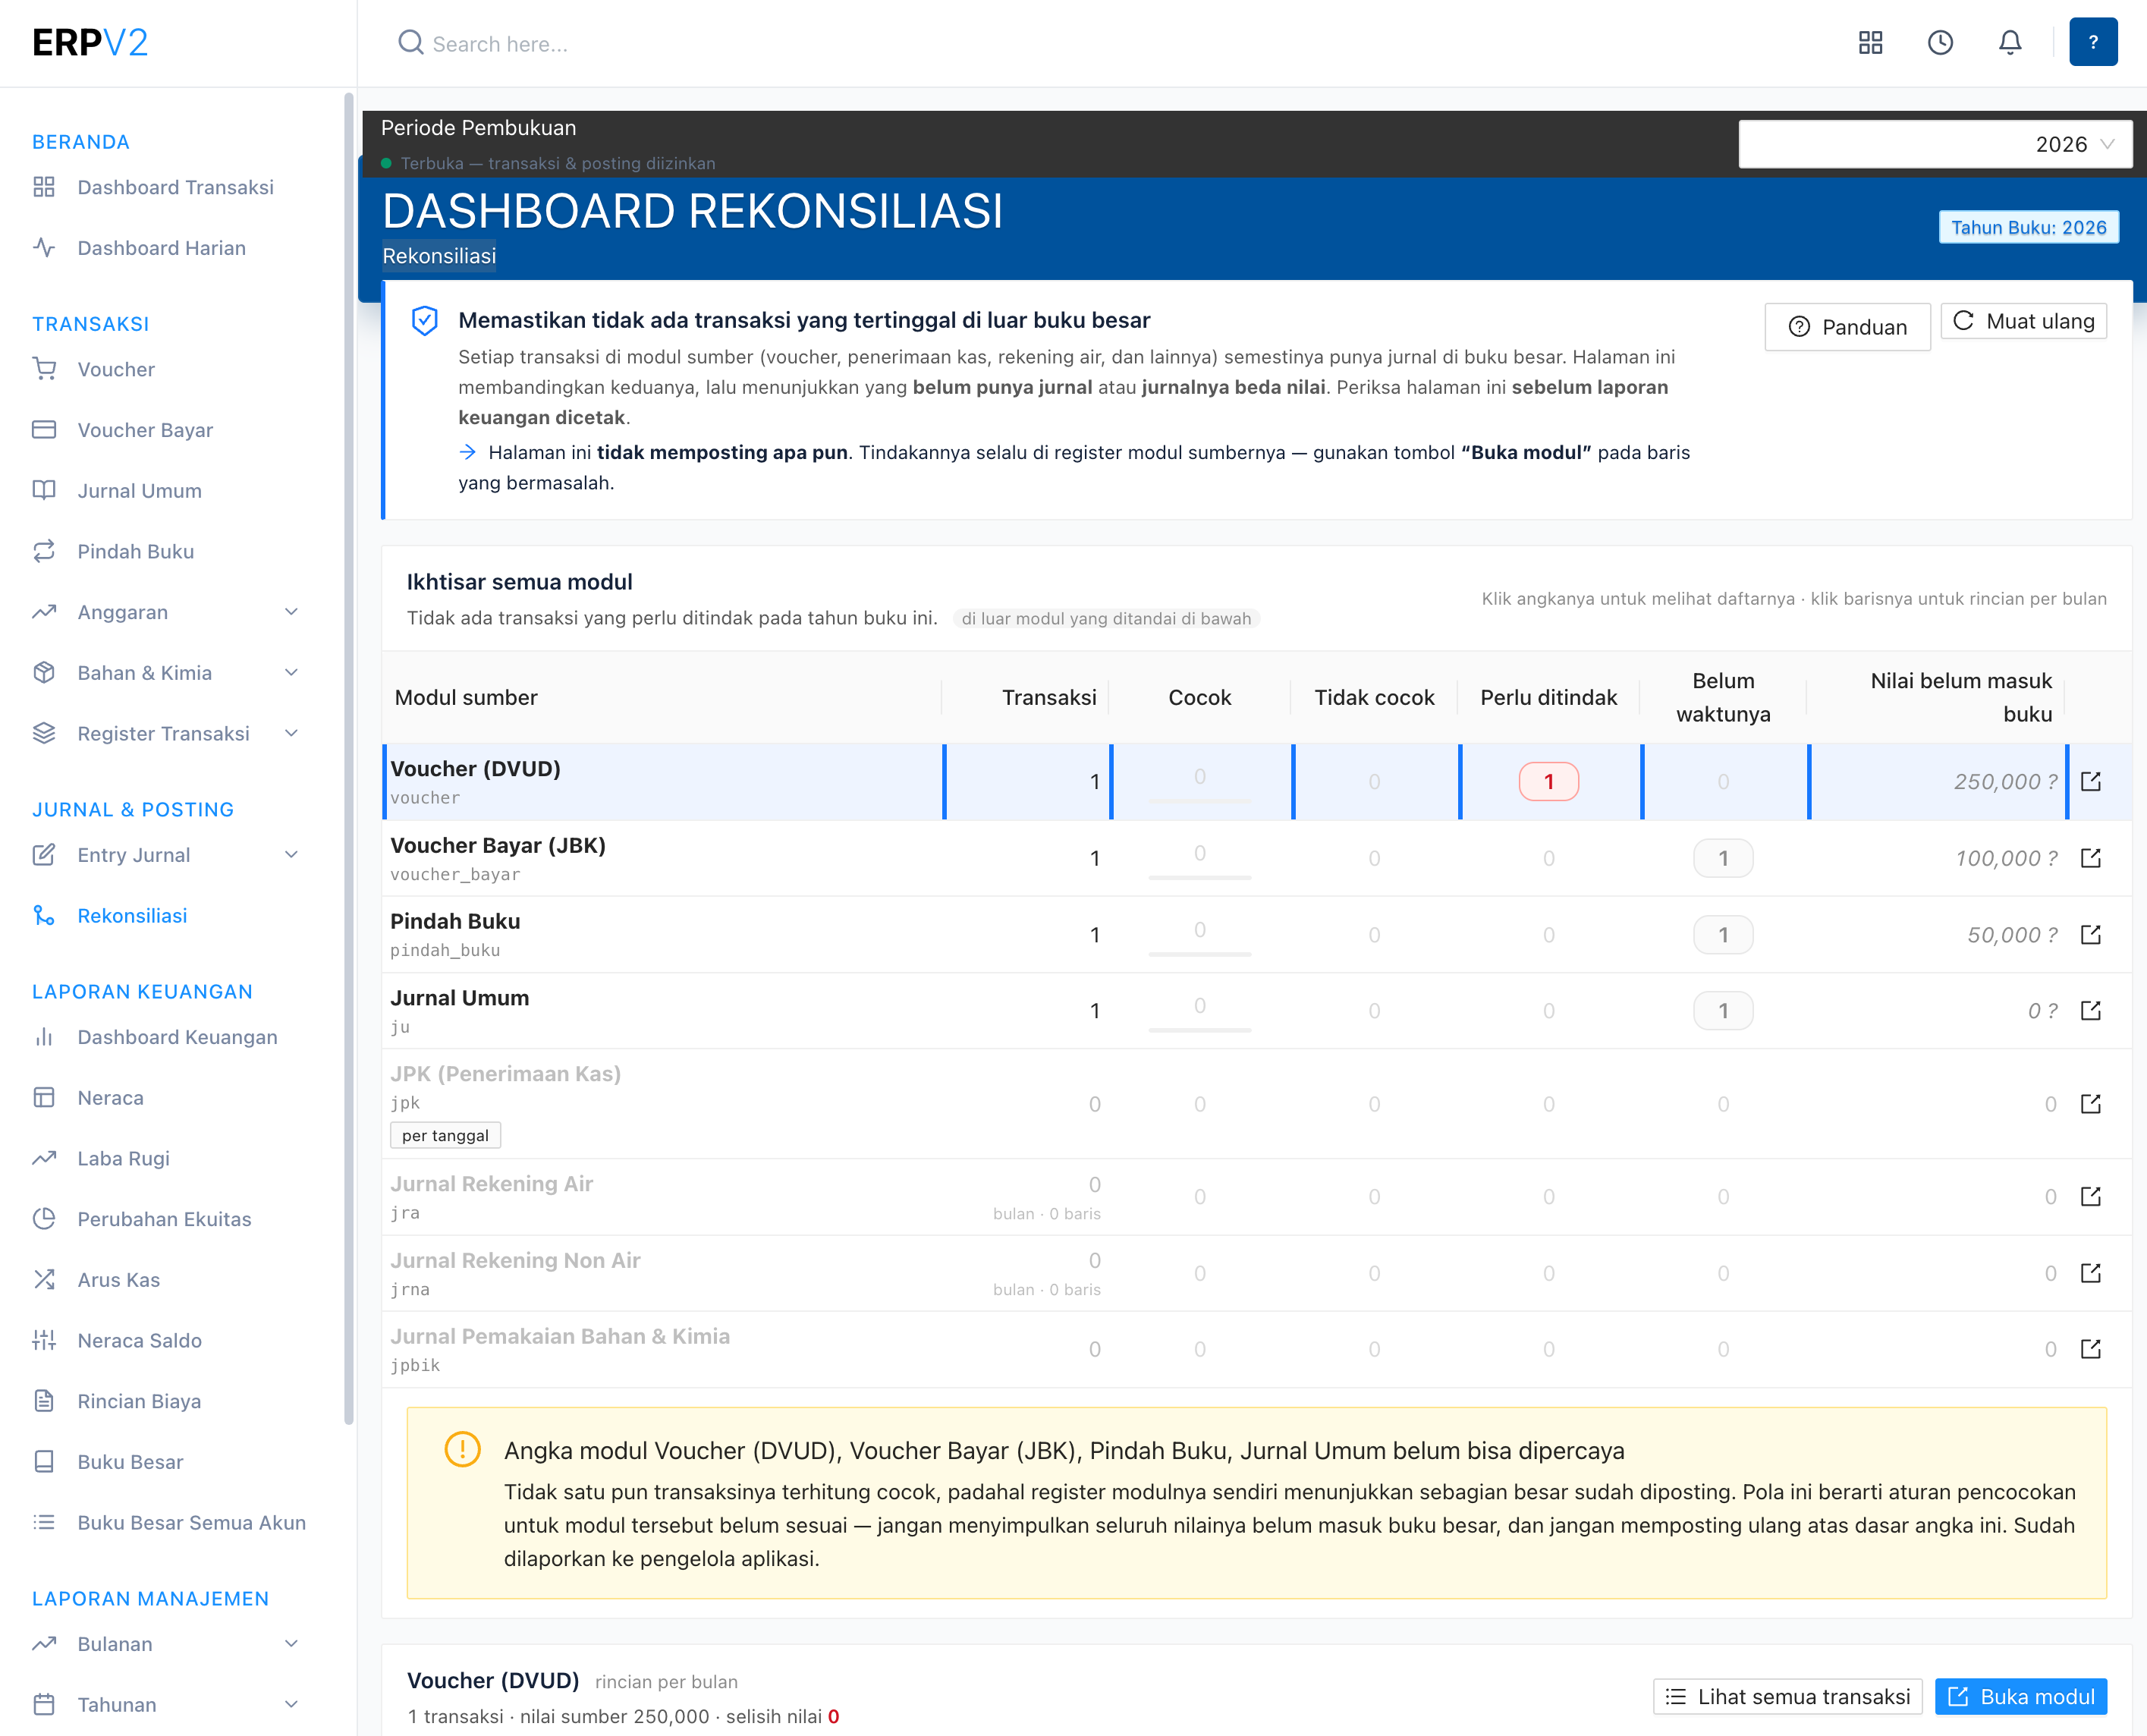Open Buku Besar Semua Akun item
Viewport: 2147px width, 1736px height.
pos(192,1522)
